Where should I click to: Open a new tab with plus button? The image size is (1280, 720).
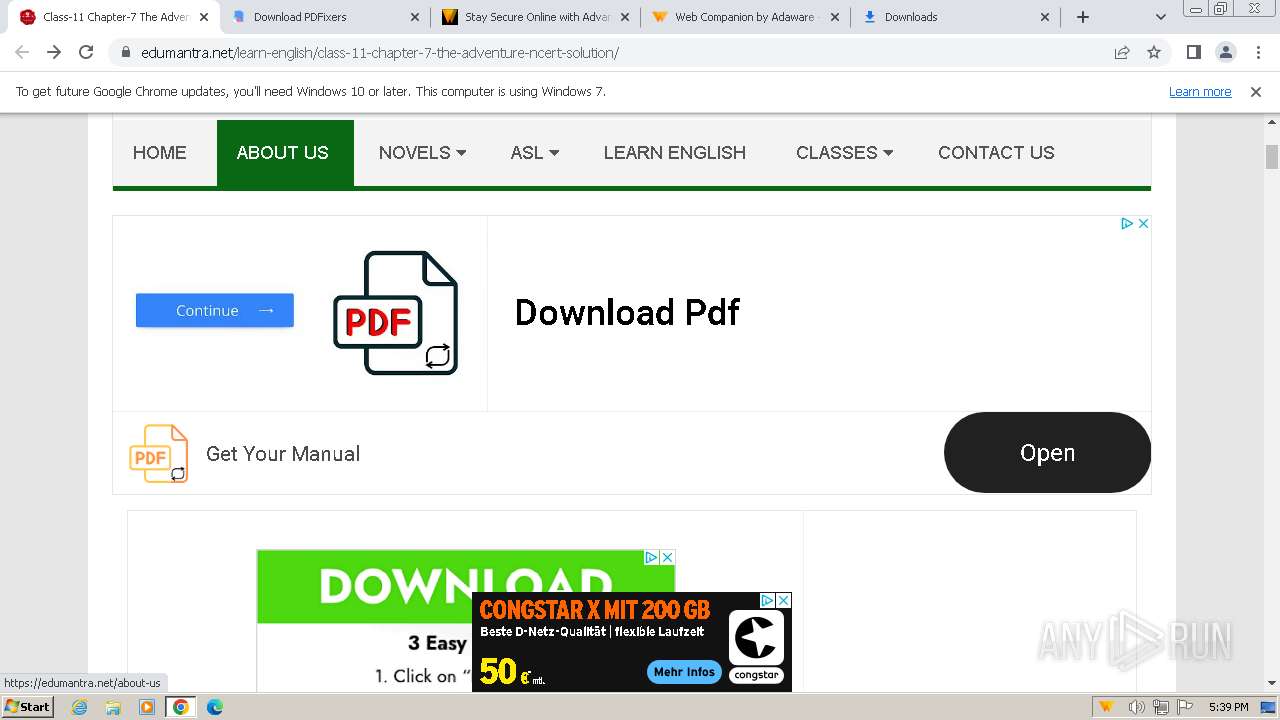point(1083,17)
